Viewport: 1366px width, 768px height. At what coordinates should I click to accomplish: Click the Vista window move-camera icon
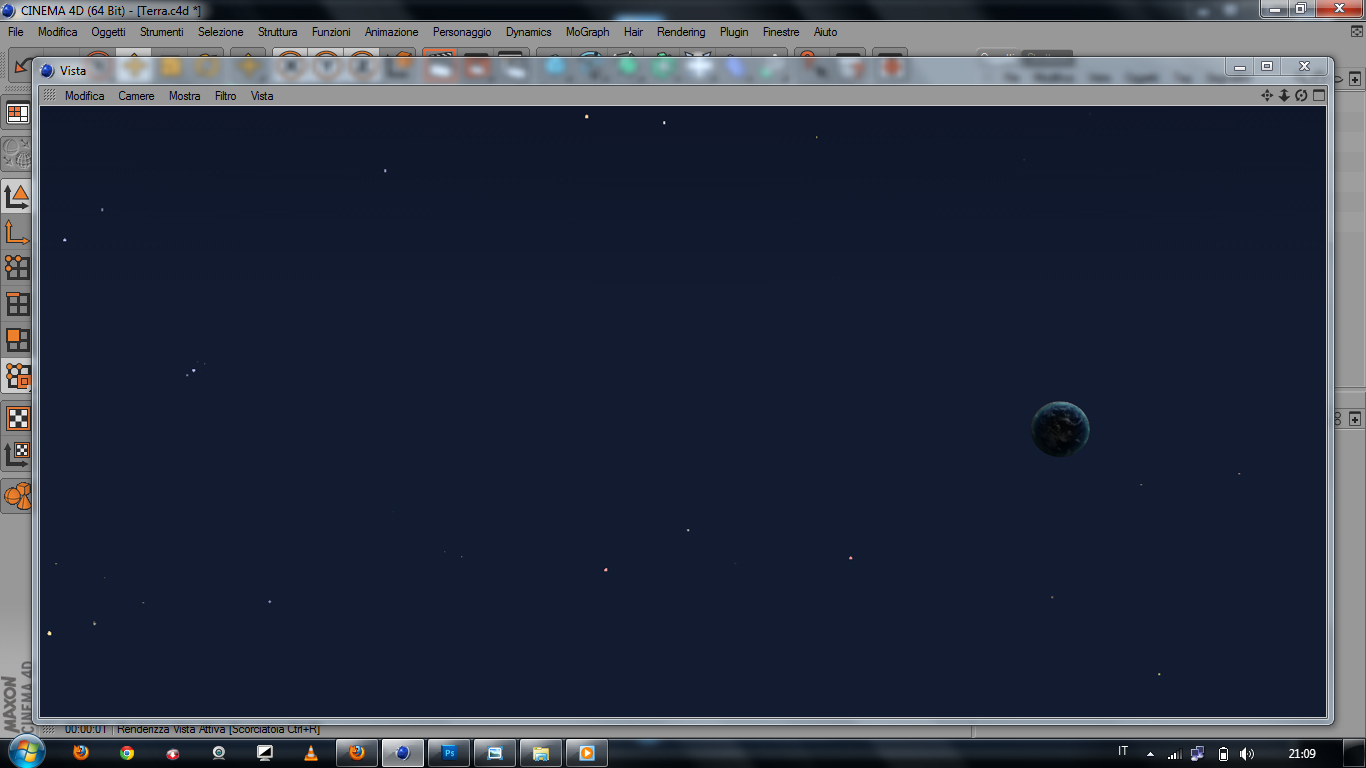click(x=1267, y=96)
